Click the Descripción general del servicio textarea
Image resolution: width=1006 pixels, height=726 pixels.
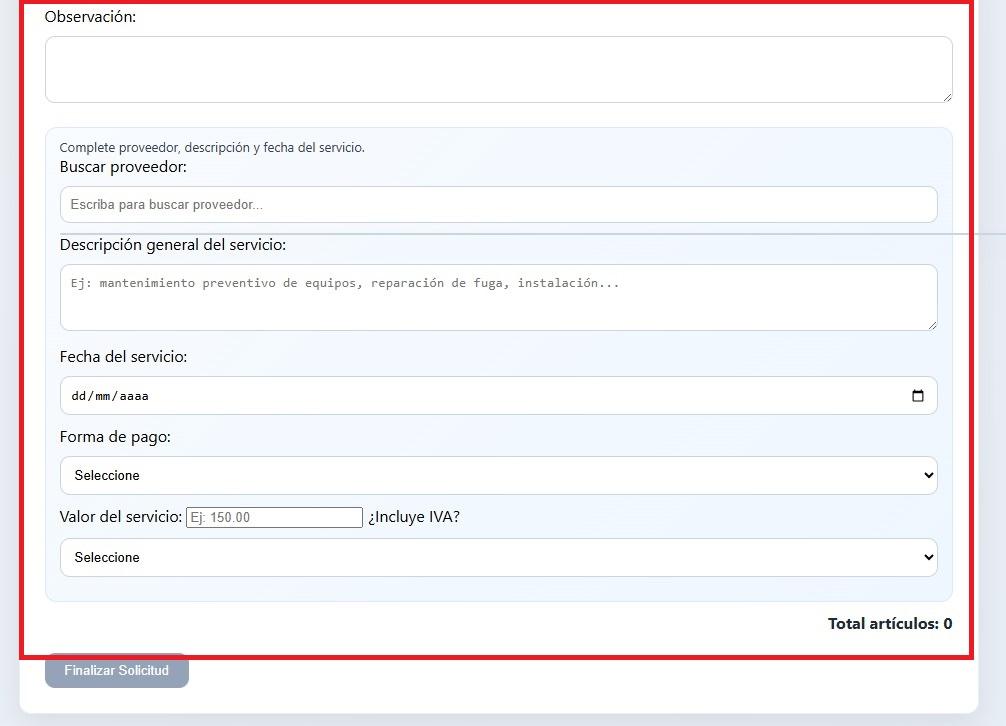pyautogui.click(x=499, y=298)
